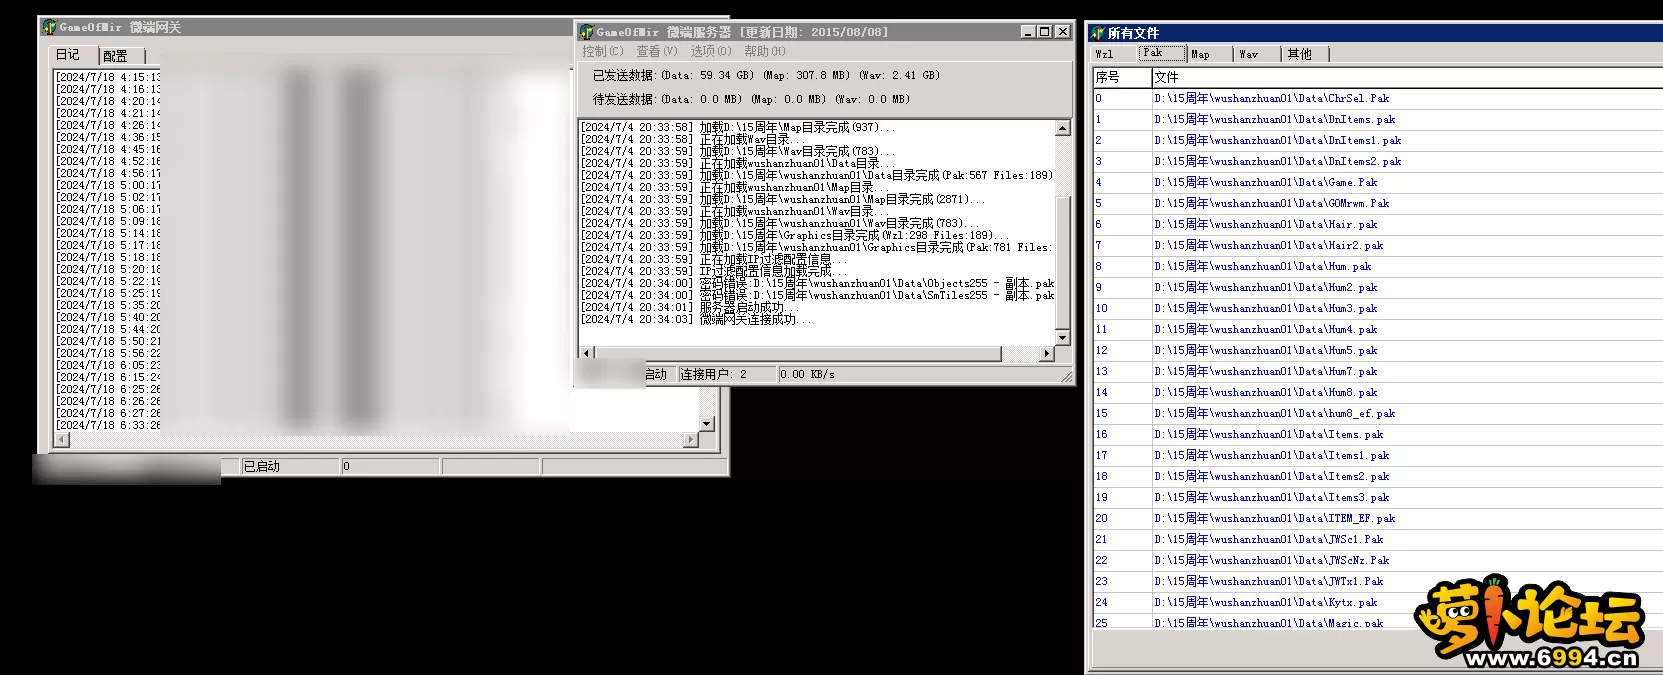Open the 选项(O) menu
Image resolution: width=1663 pixels, height=675 pixels.
click(x=711, y=51)
